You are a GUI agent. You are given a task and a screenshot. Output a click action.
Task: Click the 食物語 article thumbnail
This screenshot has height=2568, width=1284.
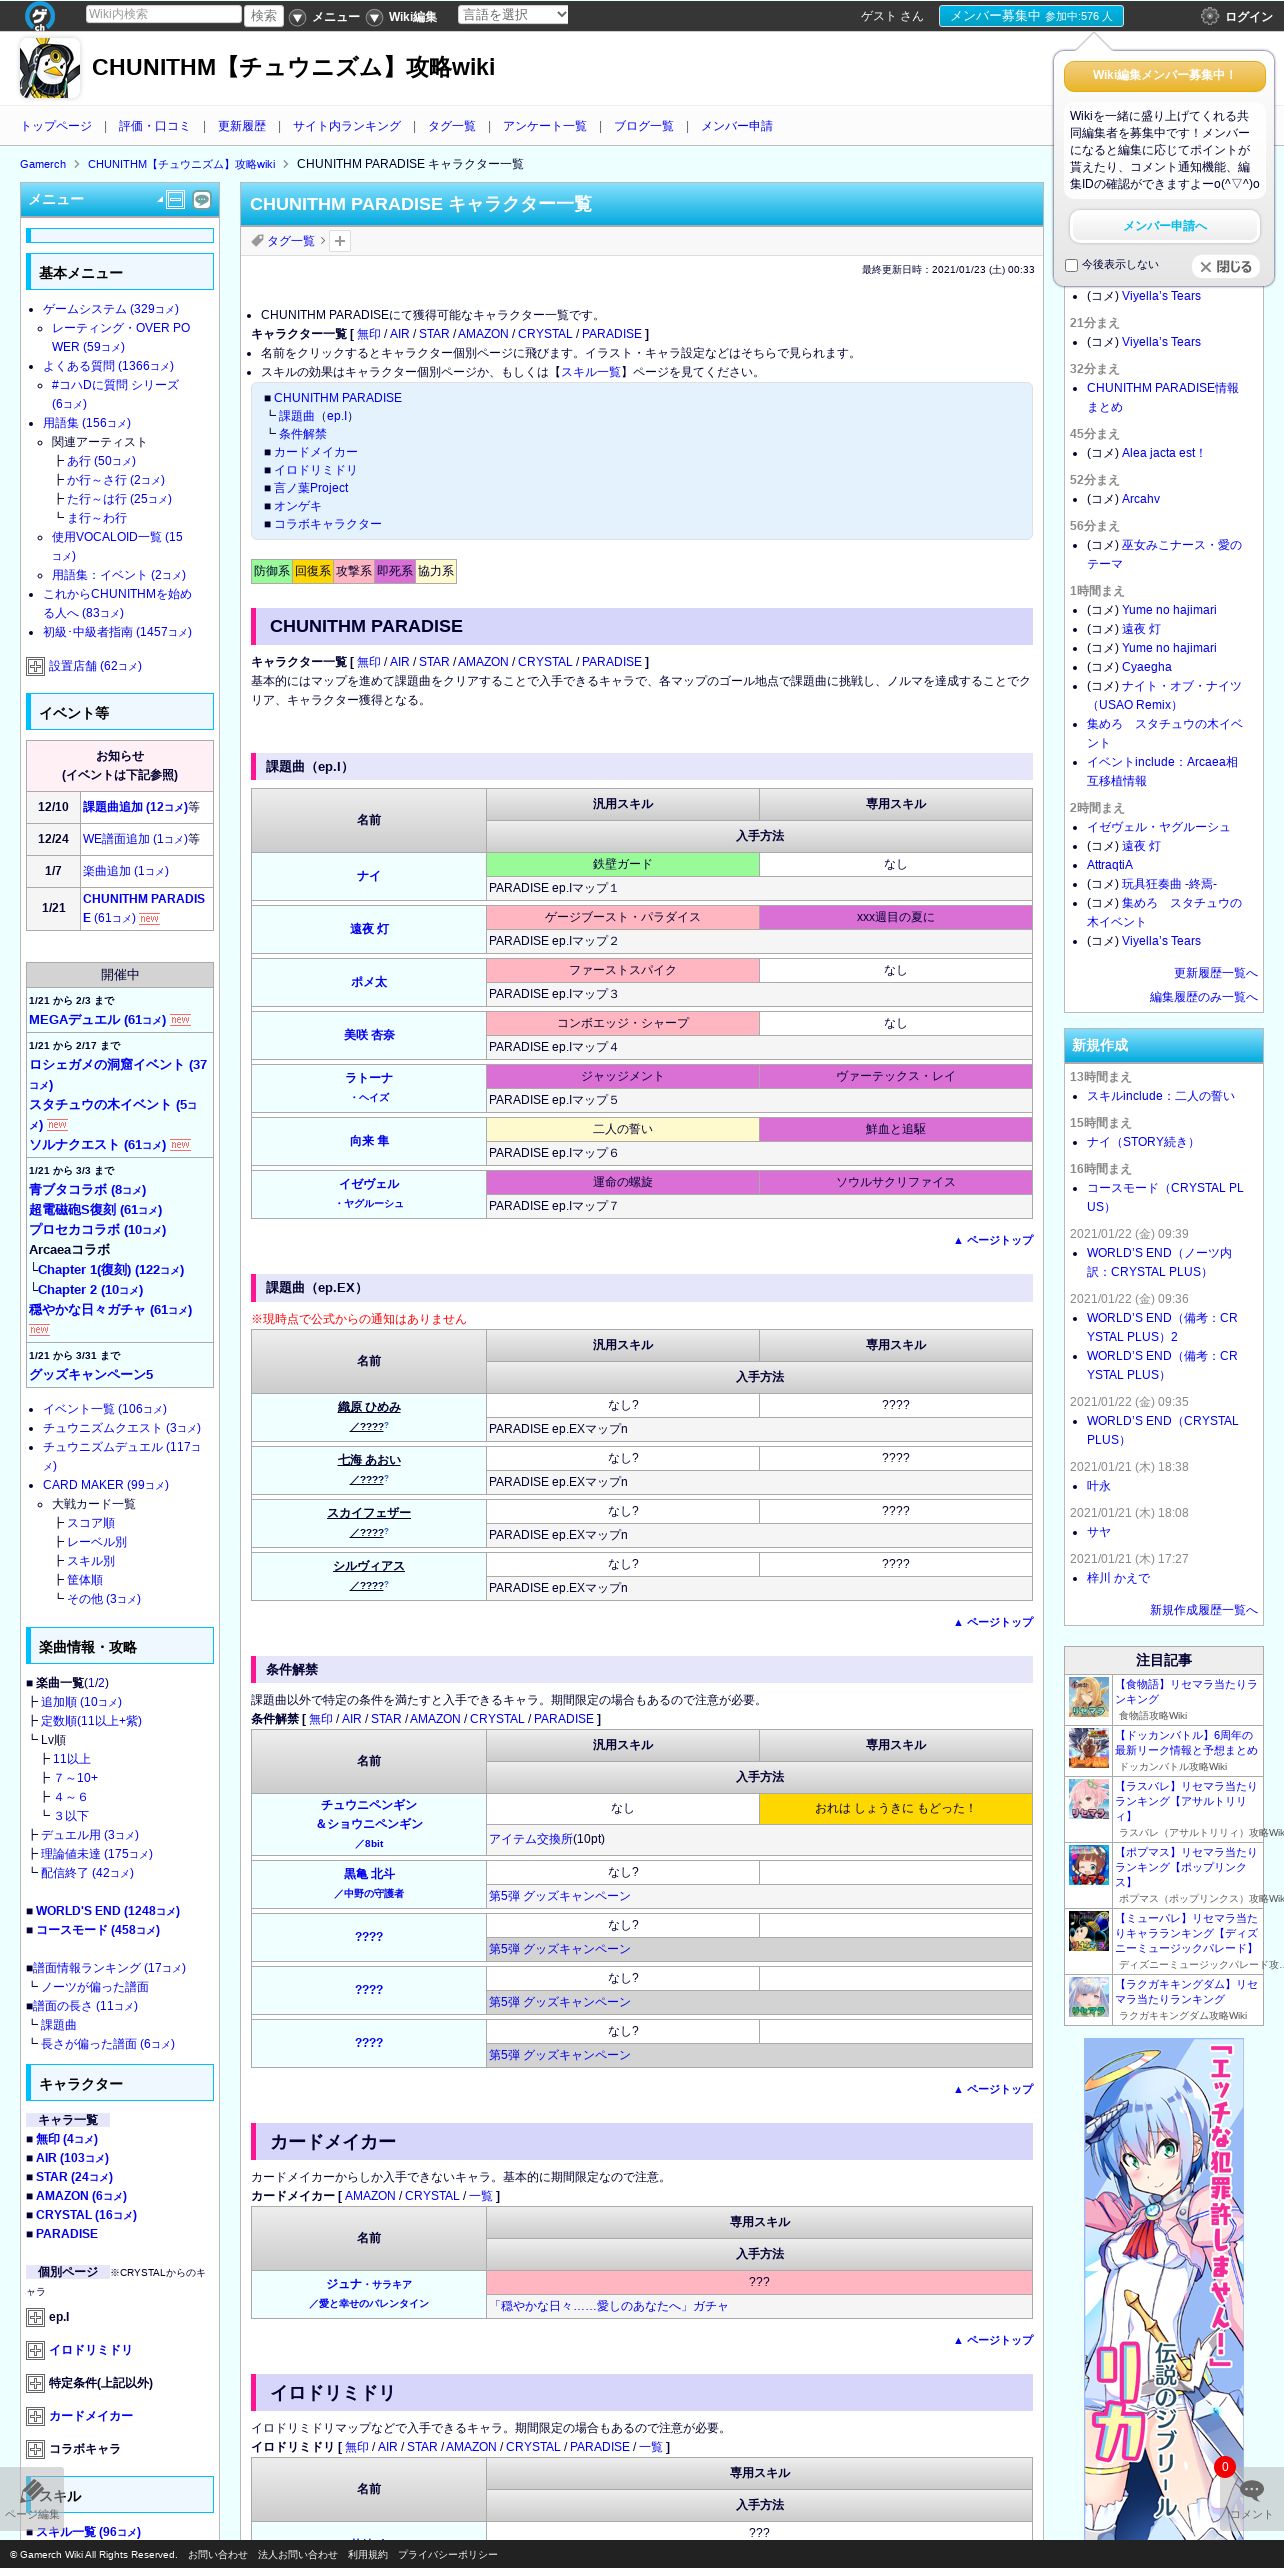(x=1088, y=1699)
